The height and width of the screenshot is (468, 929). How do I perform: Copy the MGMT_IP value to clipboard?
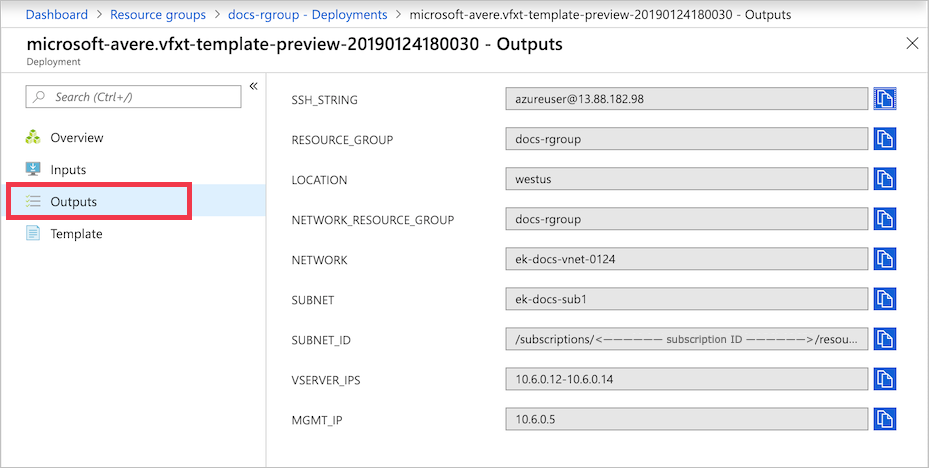885,419
